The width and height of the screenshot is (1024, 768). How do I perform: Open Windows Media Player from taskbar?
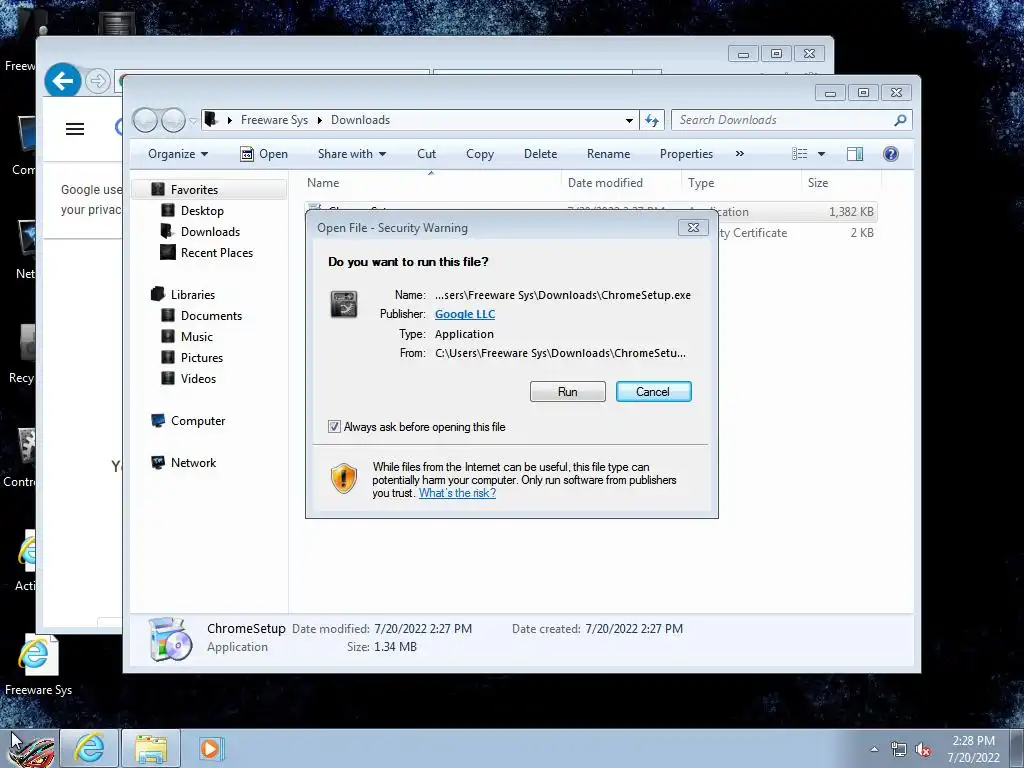tap(211, 748)
